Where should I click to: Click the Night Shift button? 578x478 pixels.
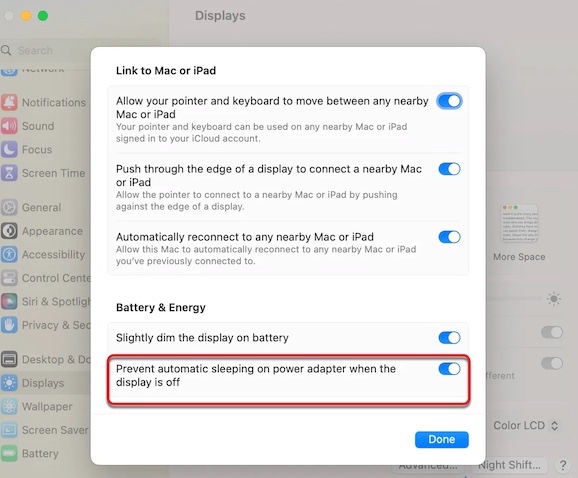509,465
